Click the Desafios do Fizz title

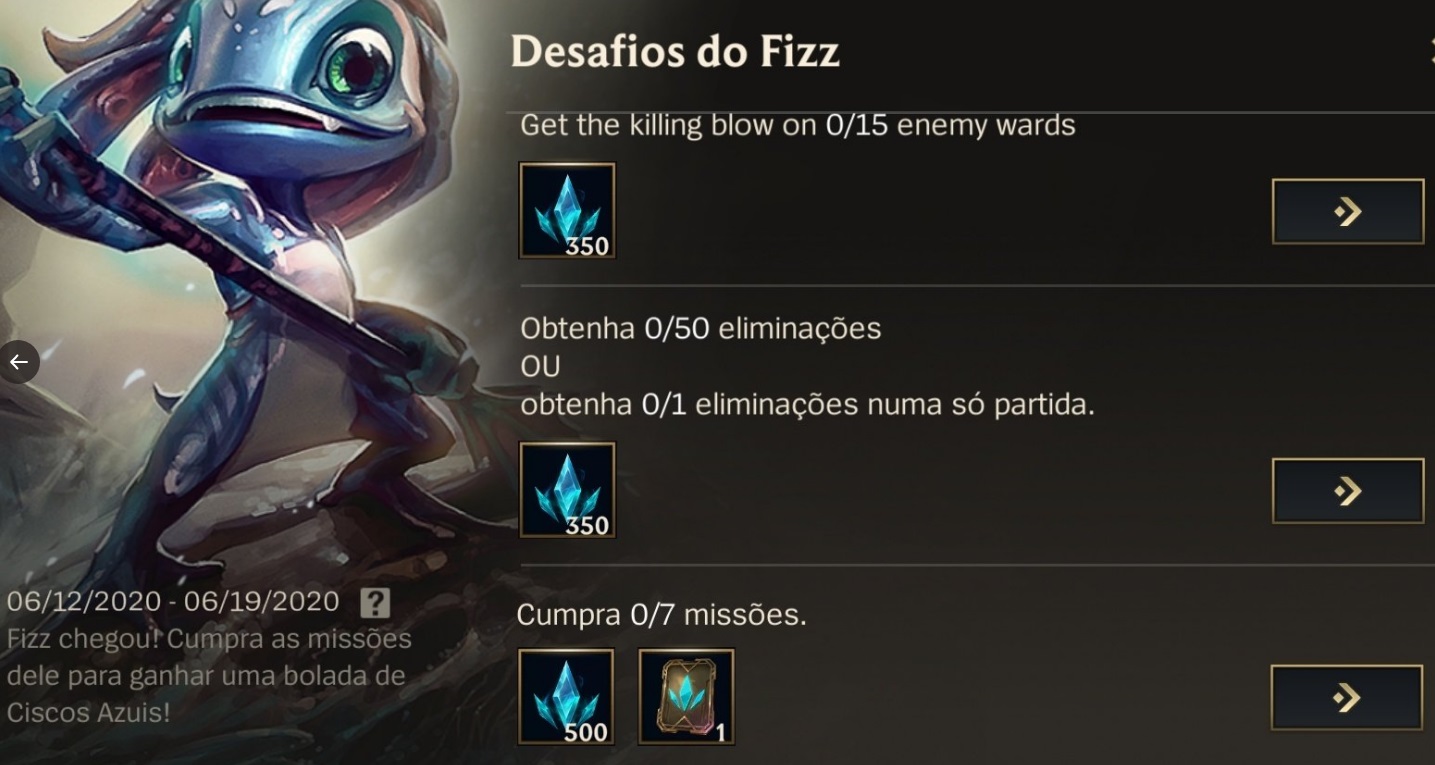click(675, 52)
